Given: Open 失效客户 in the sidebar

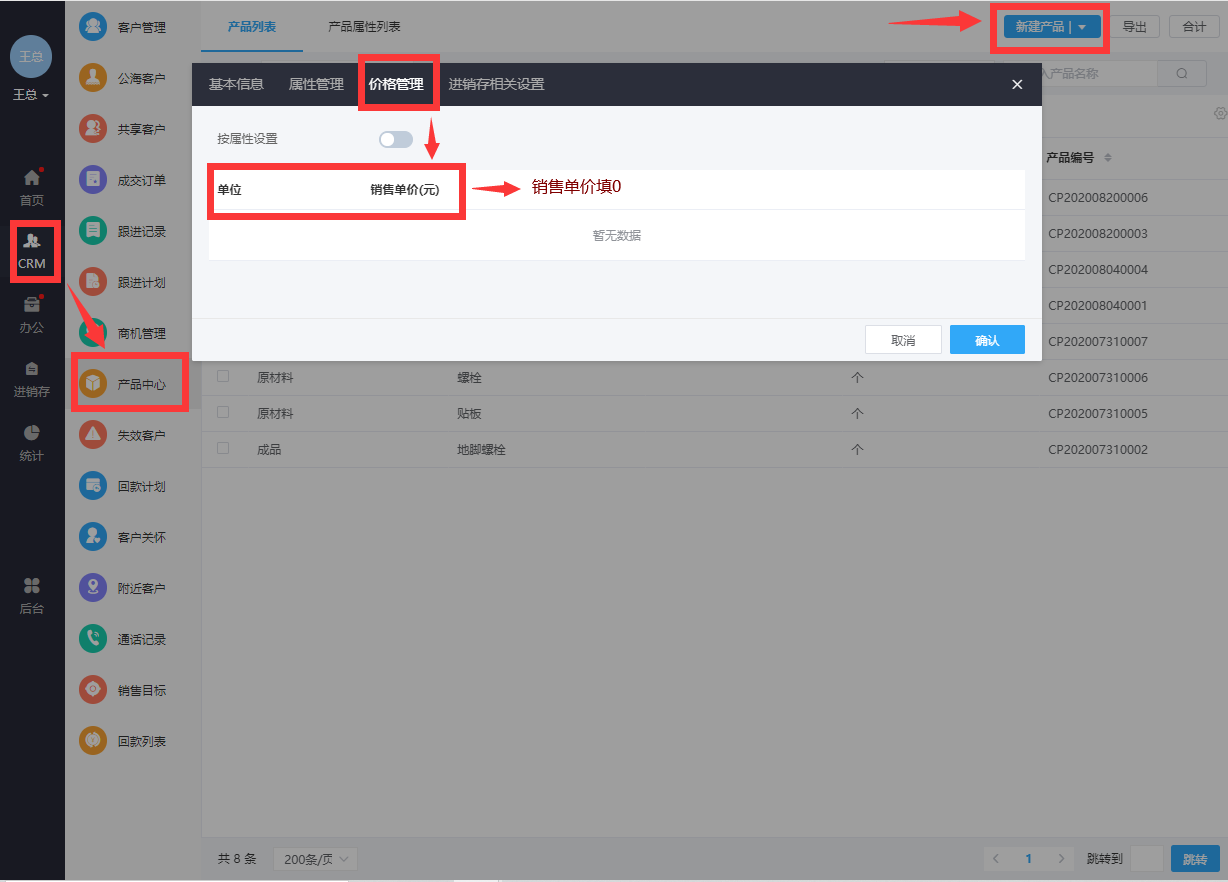Looking at the screenshot, I should click(122, 435).
